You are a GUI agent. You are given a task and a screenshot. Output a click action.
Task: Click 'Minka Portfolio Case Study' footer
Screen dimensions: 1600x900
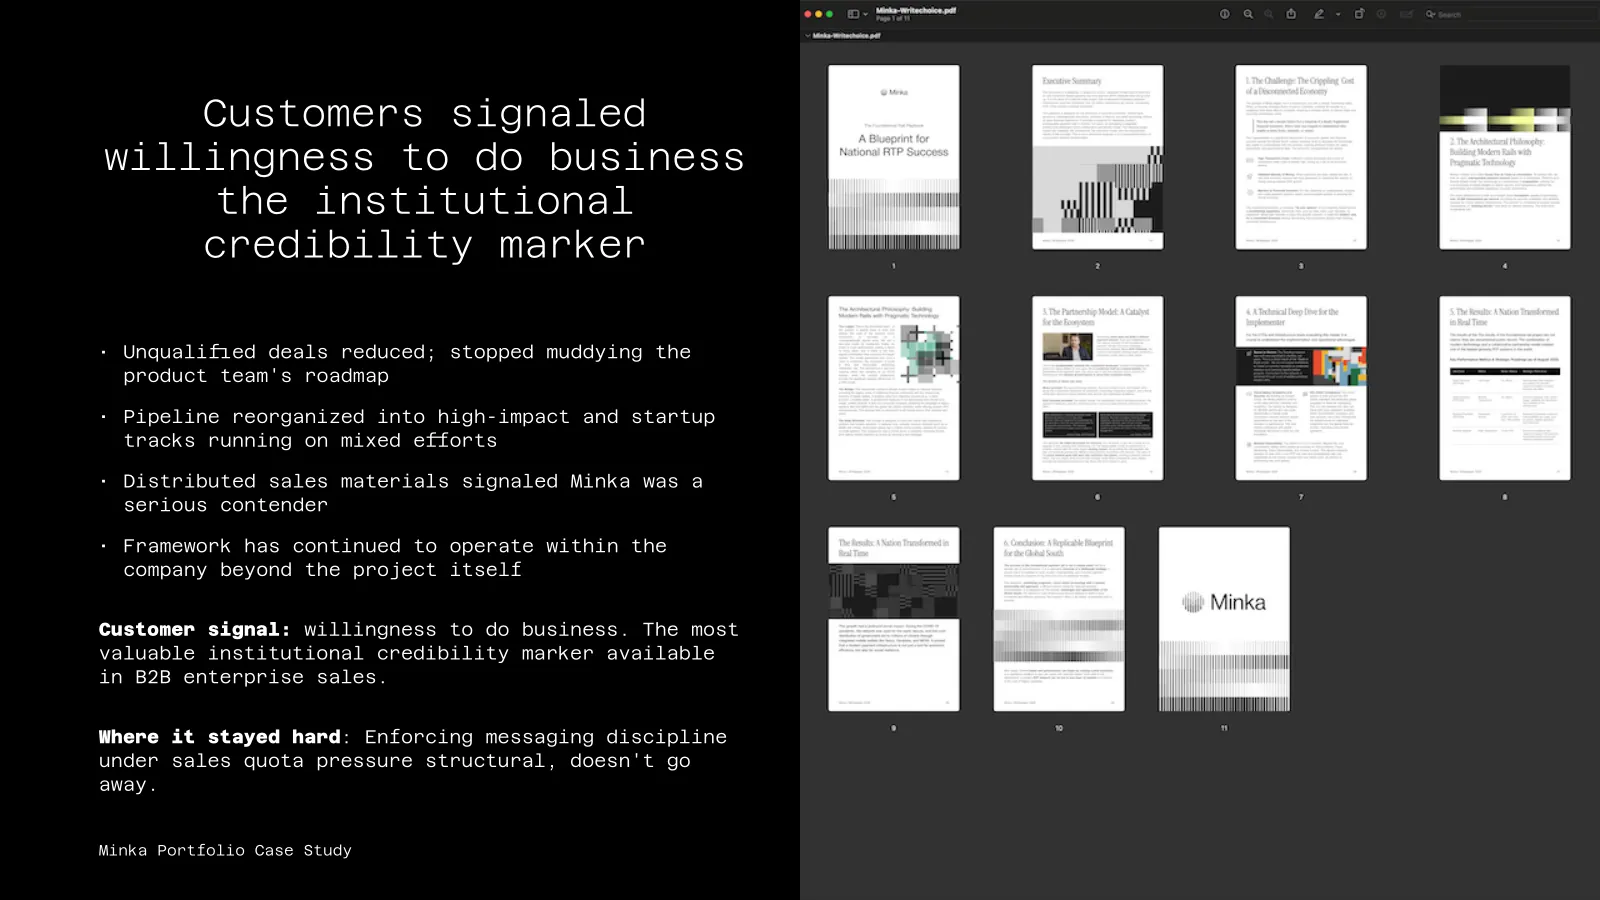(225, 850)
